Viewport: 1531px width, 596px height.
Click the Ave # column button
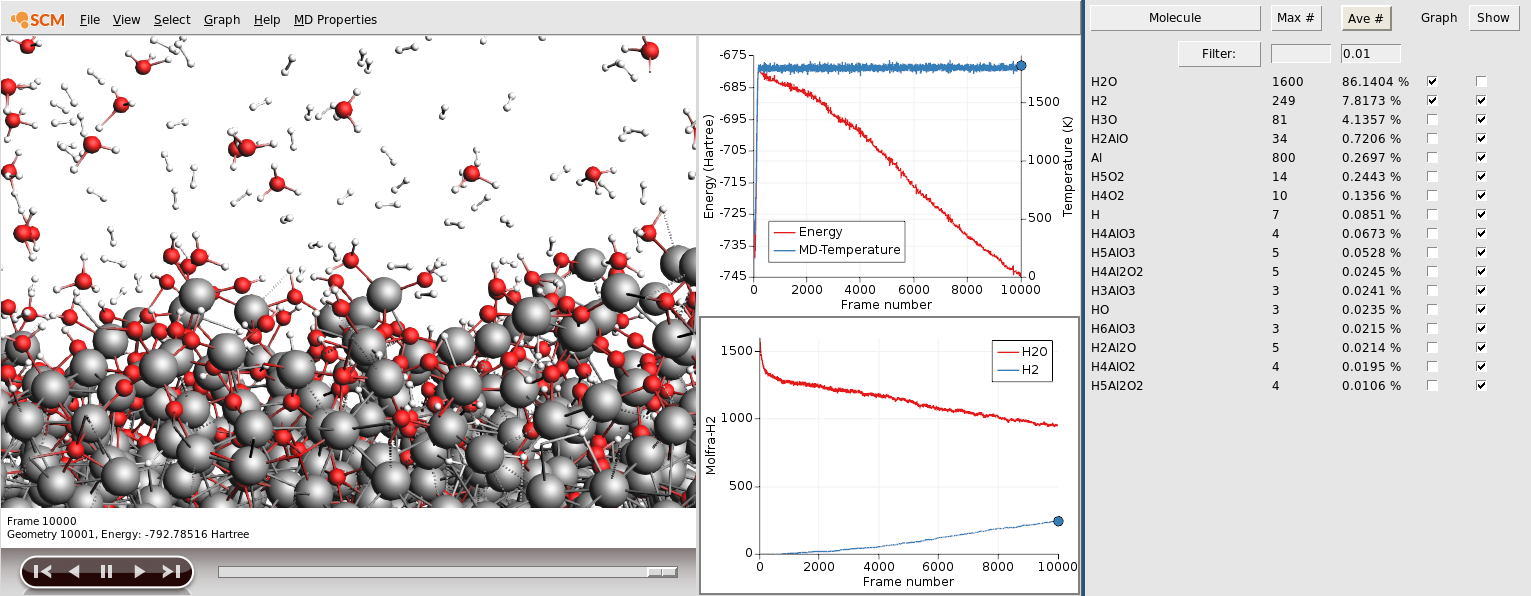(x=1366, y=18)
